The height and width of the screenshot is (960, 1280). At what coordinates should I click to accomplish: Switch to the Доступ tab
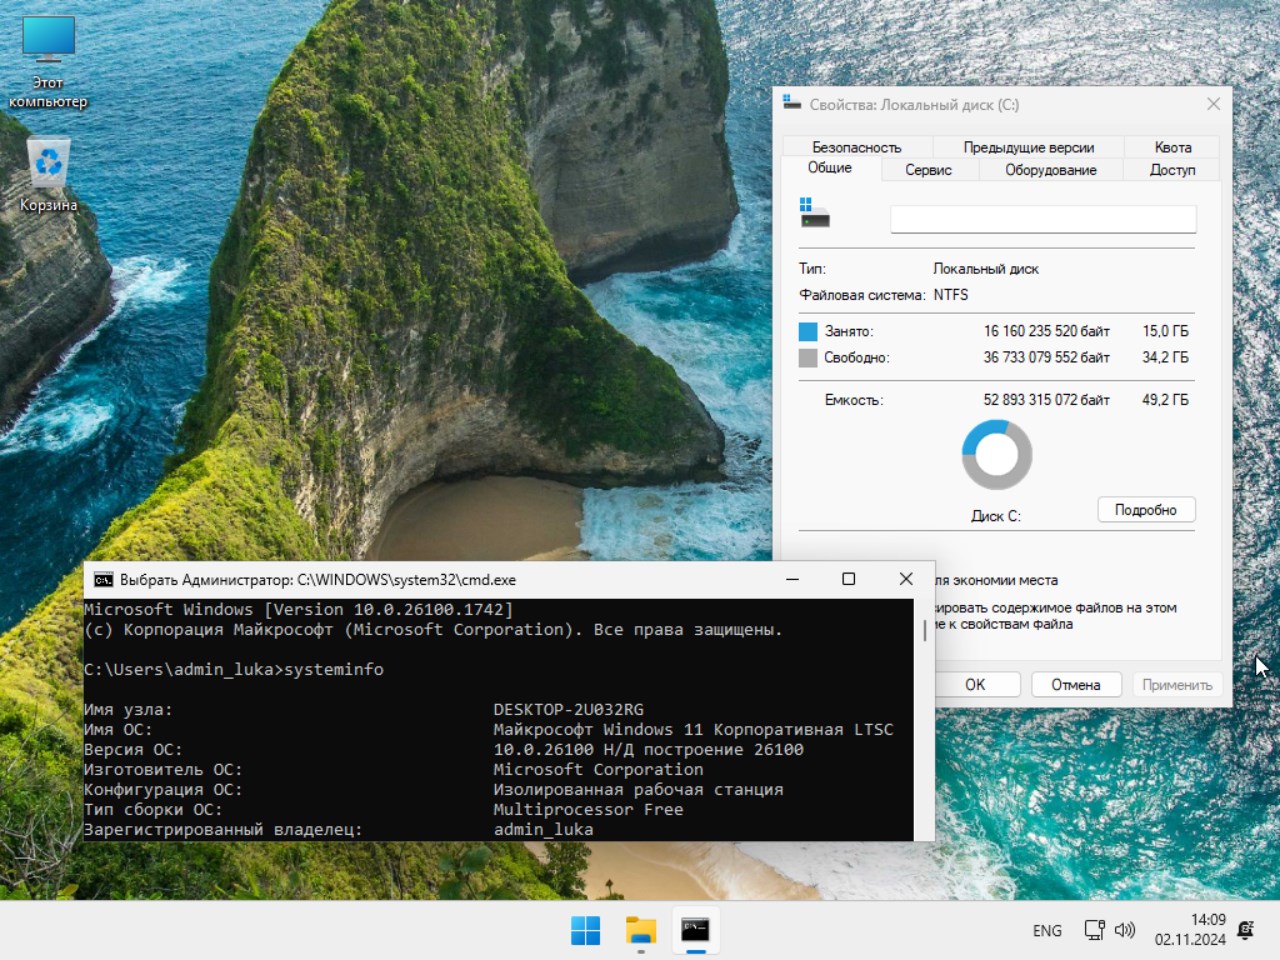click(x=1173, y=170)
